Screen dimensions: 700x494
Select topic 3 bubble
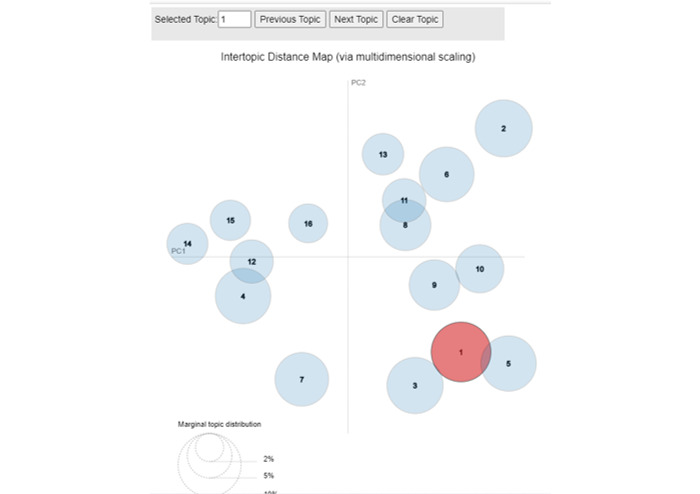click(x=415, y=386)
